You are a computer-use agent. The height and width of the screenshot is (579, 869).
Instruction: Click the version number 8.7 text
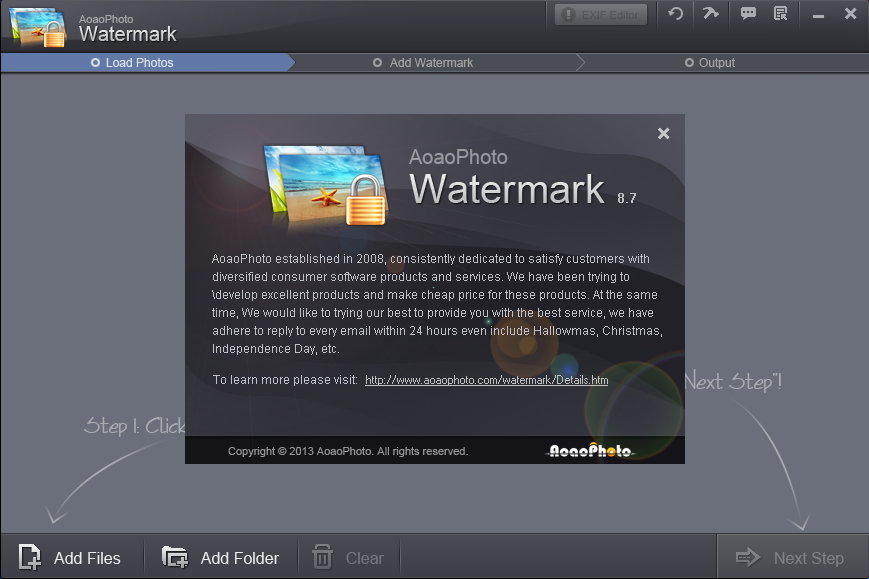coord(627,198)
